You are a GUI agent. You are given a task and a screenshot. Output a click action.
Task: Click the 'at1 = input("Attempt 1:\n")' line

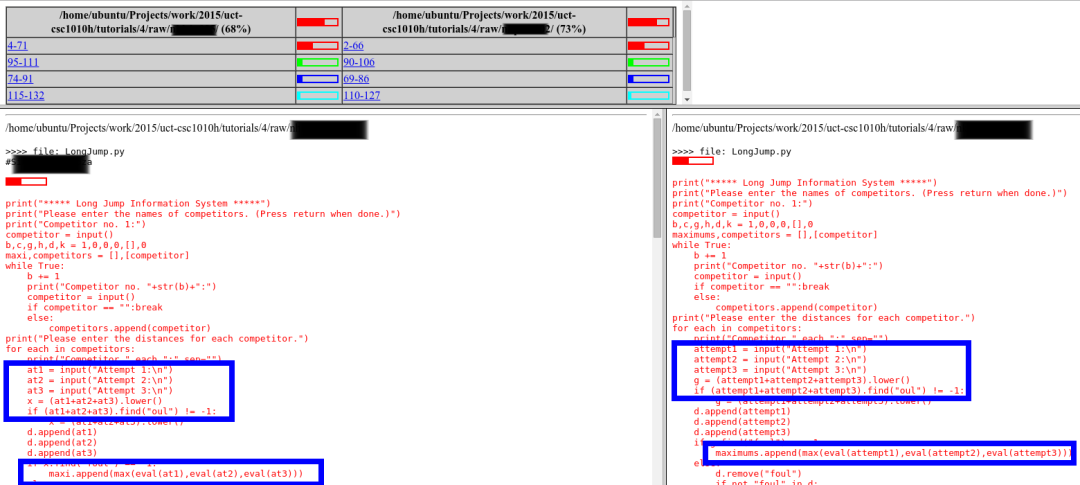(100, 369)
